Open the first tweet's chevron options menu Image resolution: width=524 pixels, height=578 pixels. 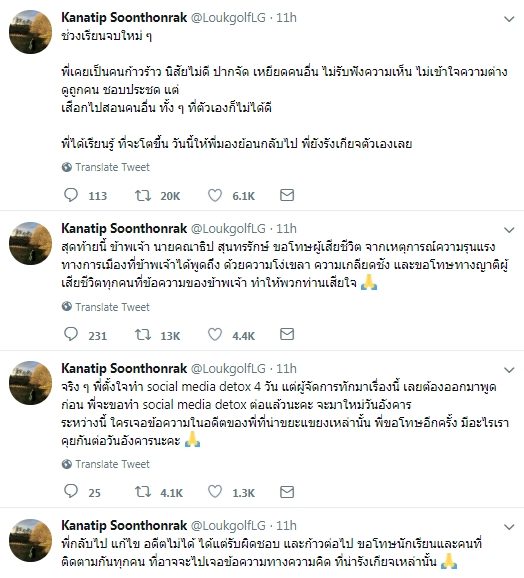pyautogui.click(x=509, y=19)
